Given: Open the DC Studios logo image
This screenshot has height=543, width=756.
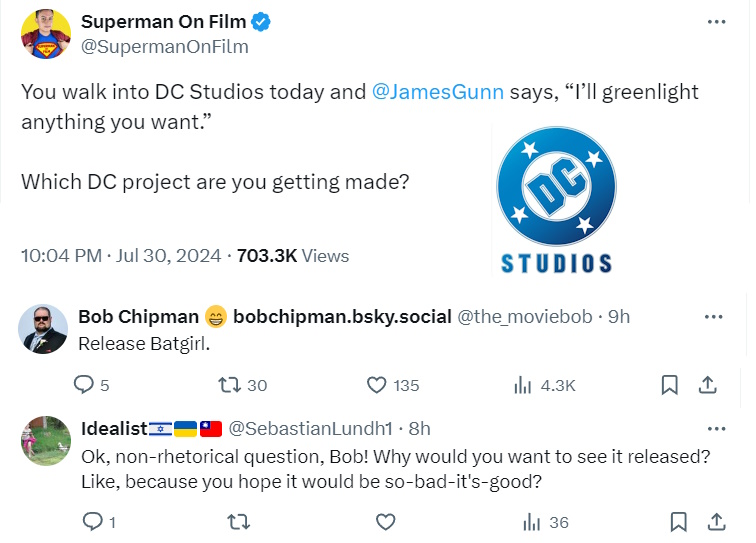Looking at the screenshot, I should pos(556,201).
